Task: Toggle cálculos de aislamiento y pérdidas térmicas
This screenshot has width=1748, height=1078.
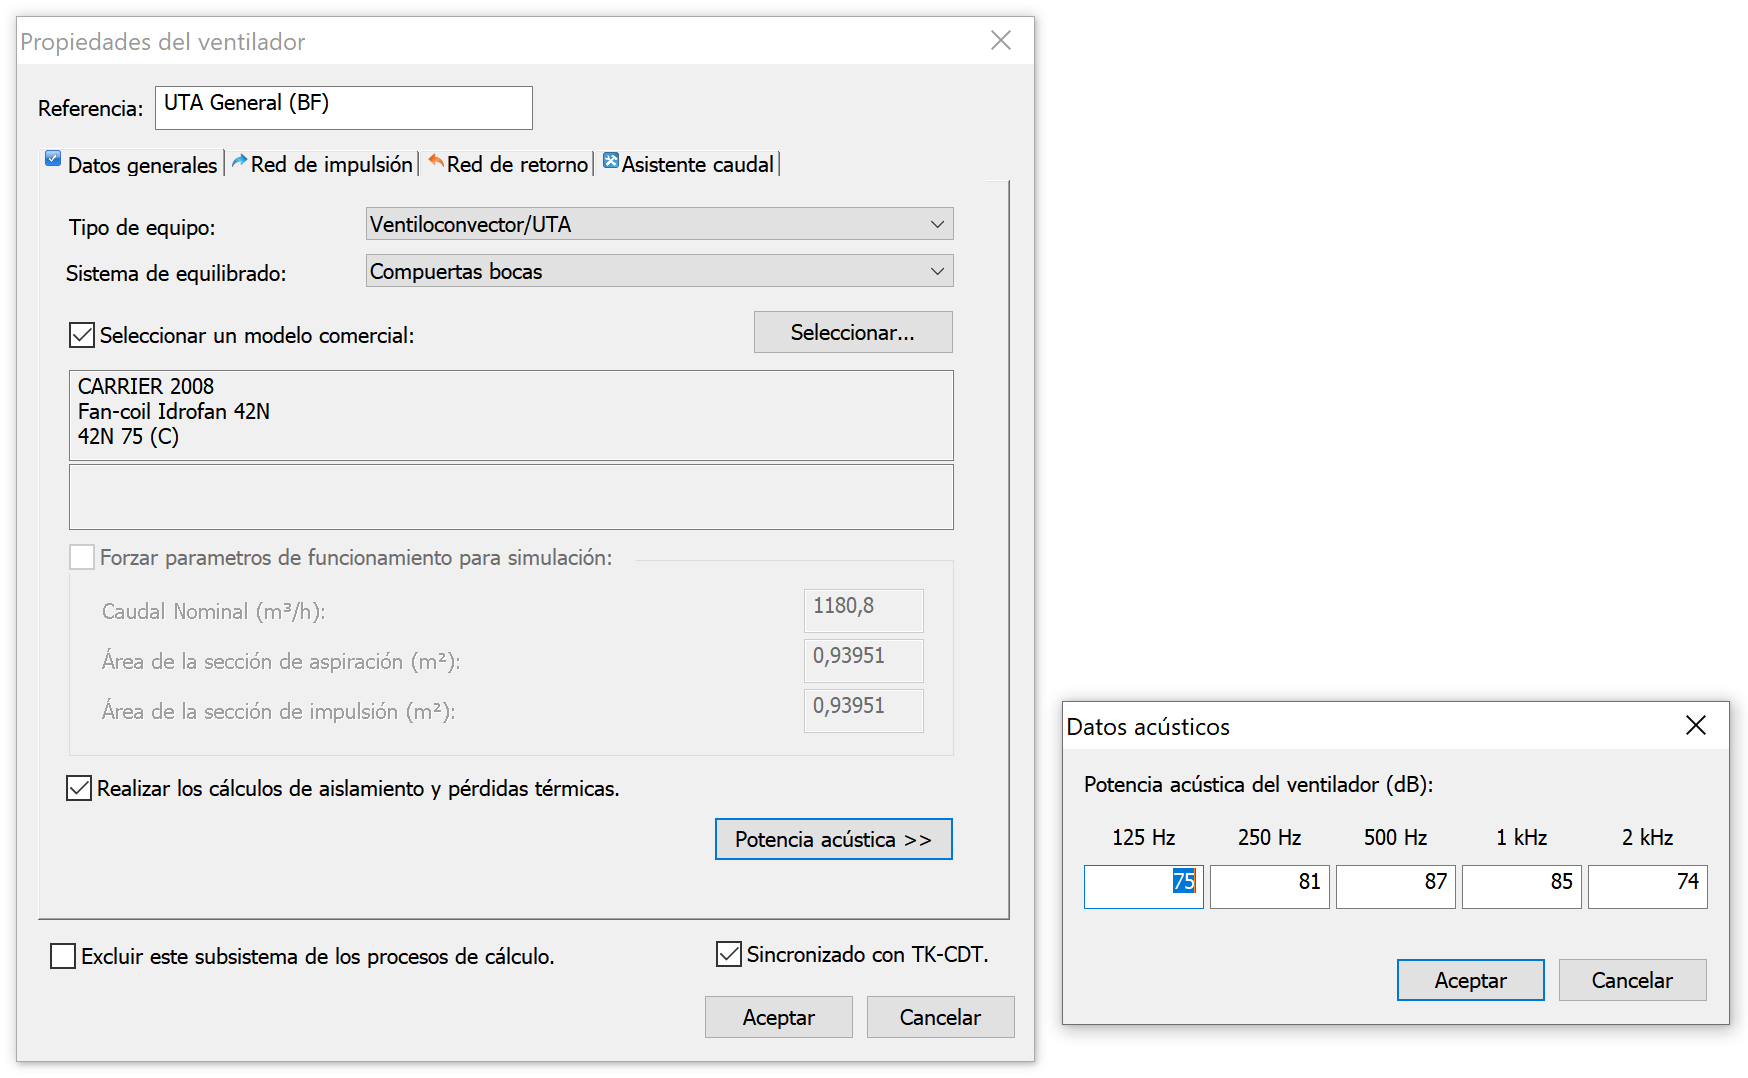Action: [x=79, y=788]
